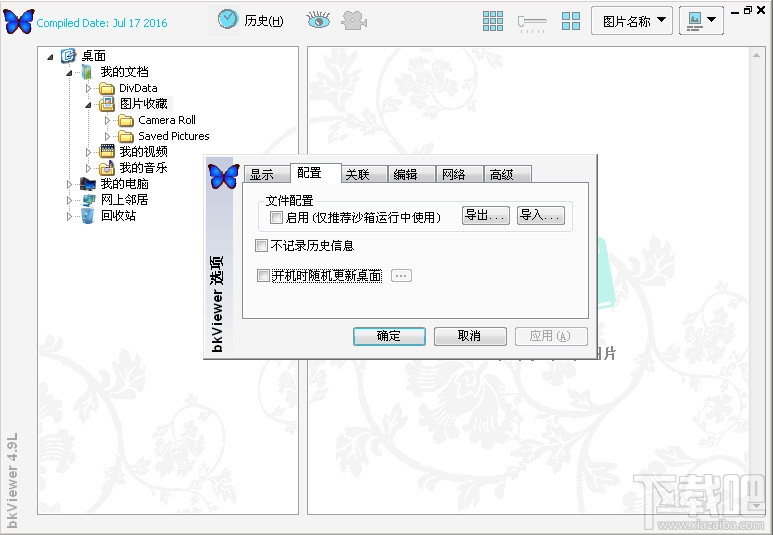Open the 编辑 tab
This screenshot has height=535, width=773.
(412, 174)
